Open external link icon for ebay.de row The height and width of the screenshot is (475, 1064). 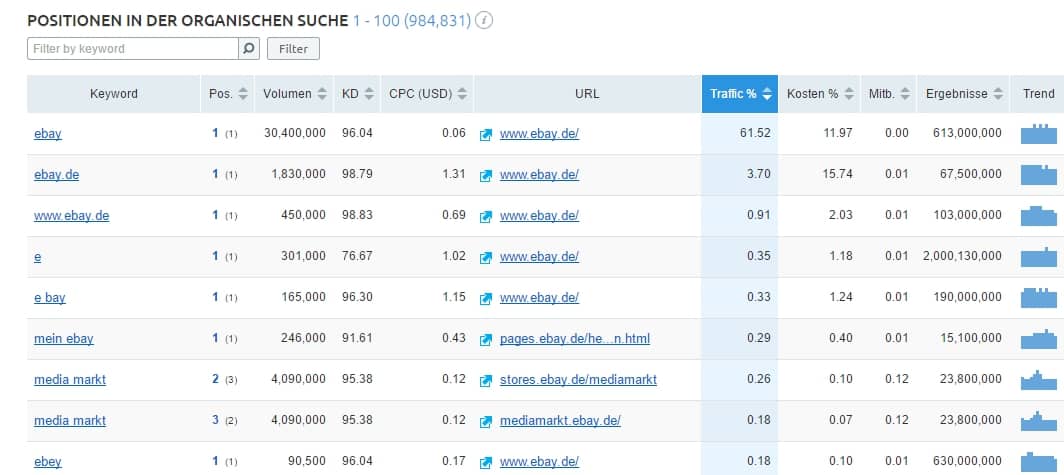pos(486,175)
